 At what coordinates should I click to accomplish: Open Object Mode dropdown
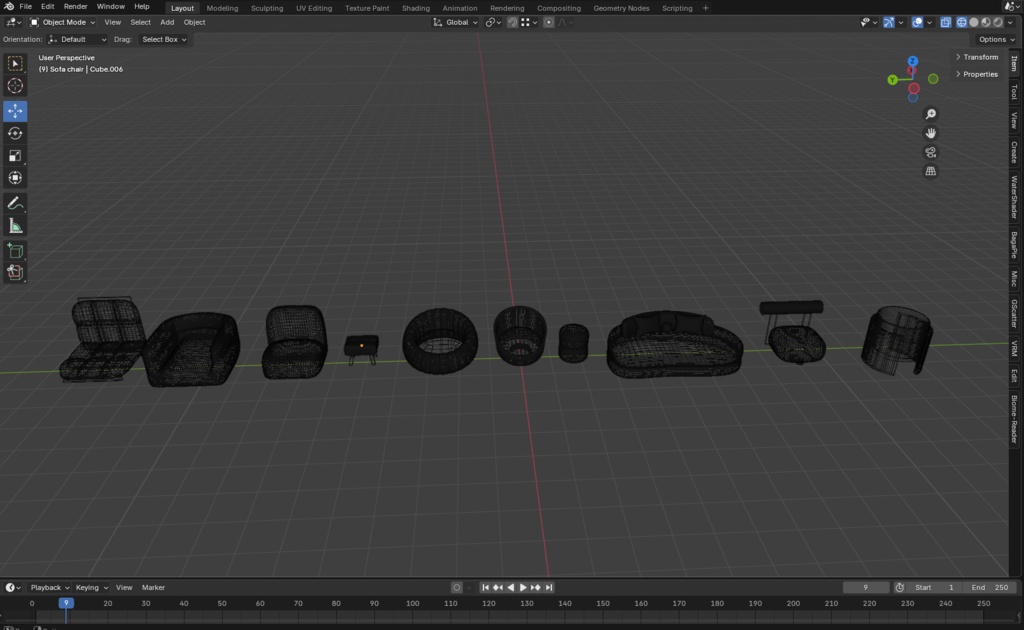pos(62,22)
